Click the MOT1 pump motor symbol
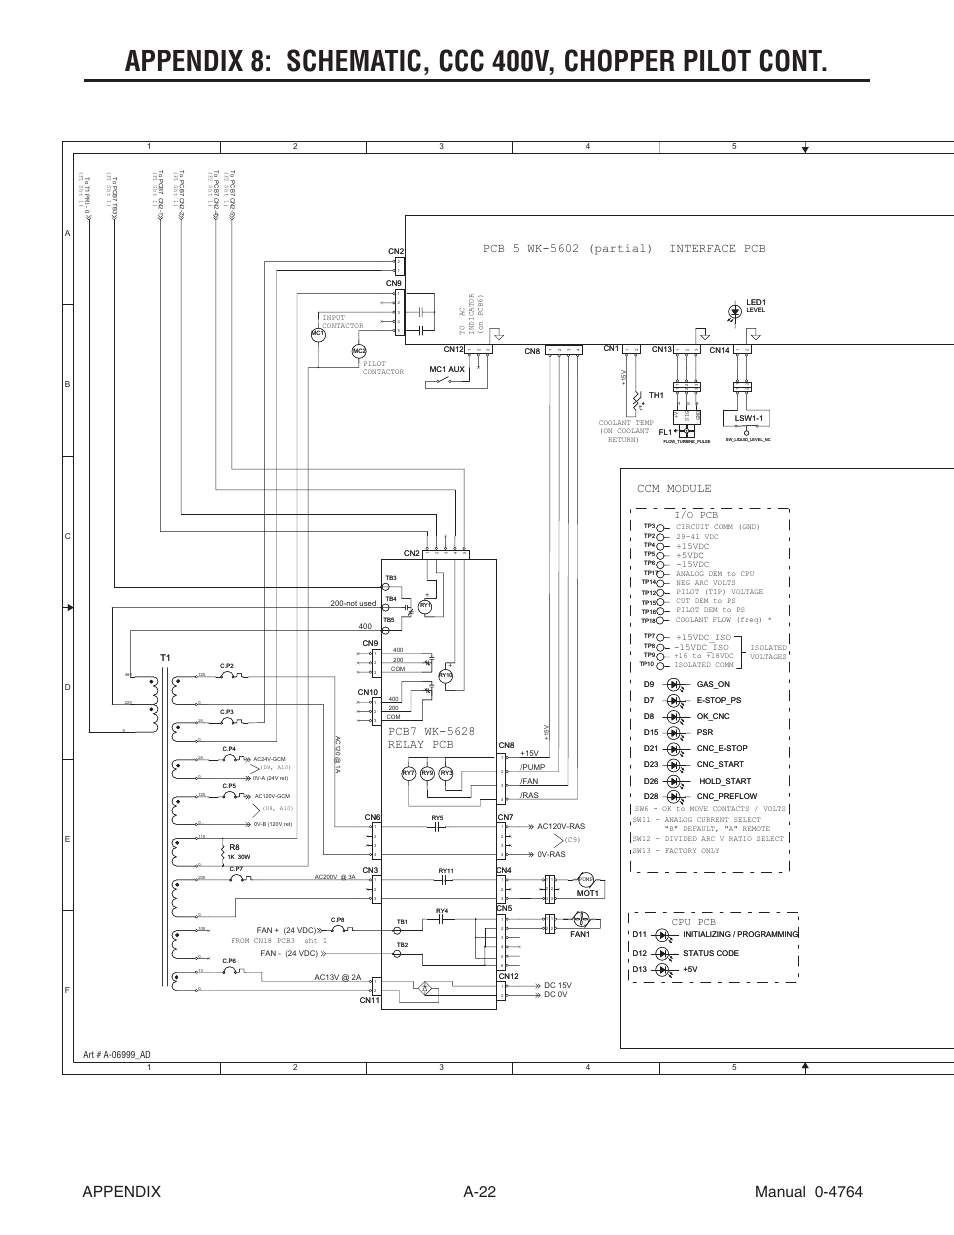Image resolution: width=954 pixels, height=1235 pixels. 587,879
